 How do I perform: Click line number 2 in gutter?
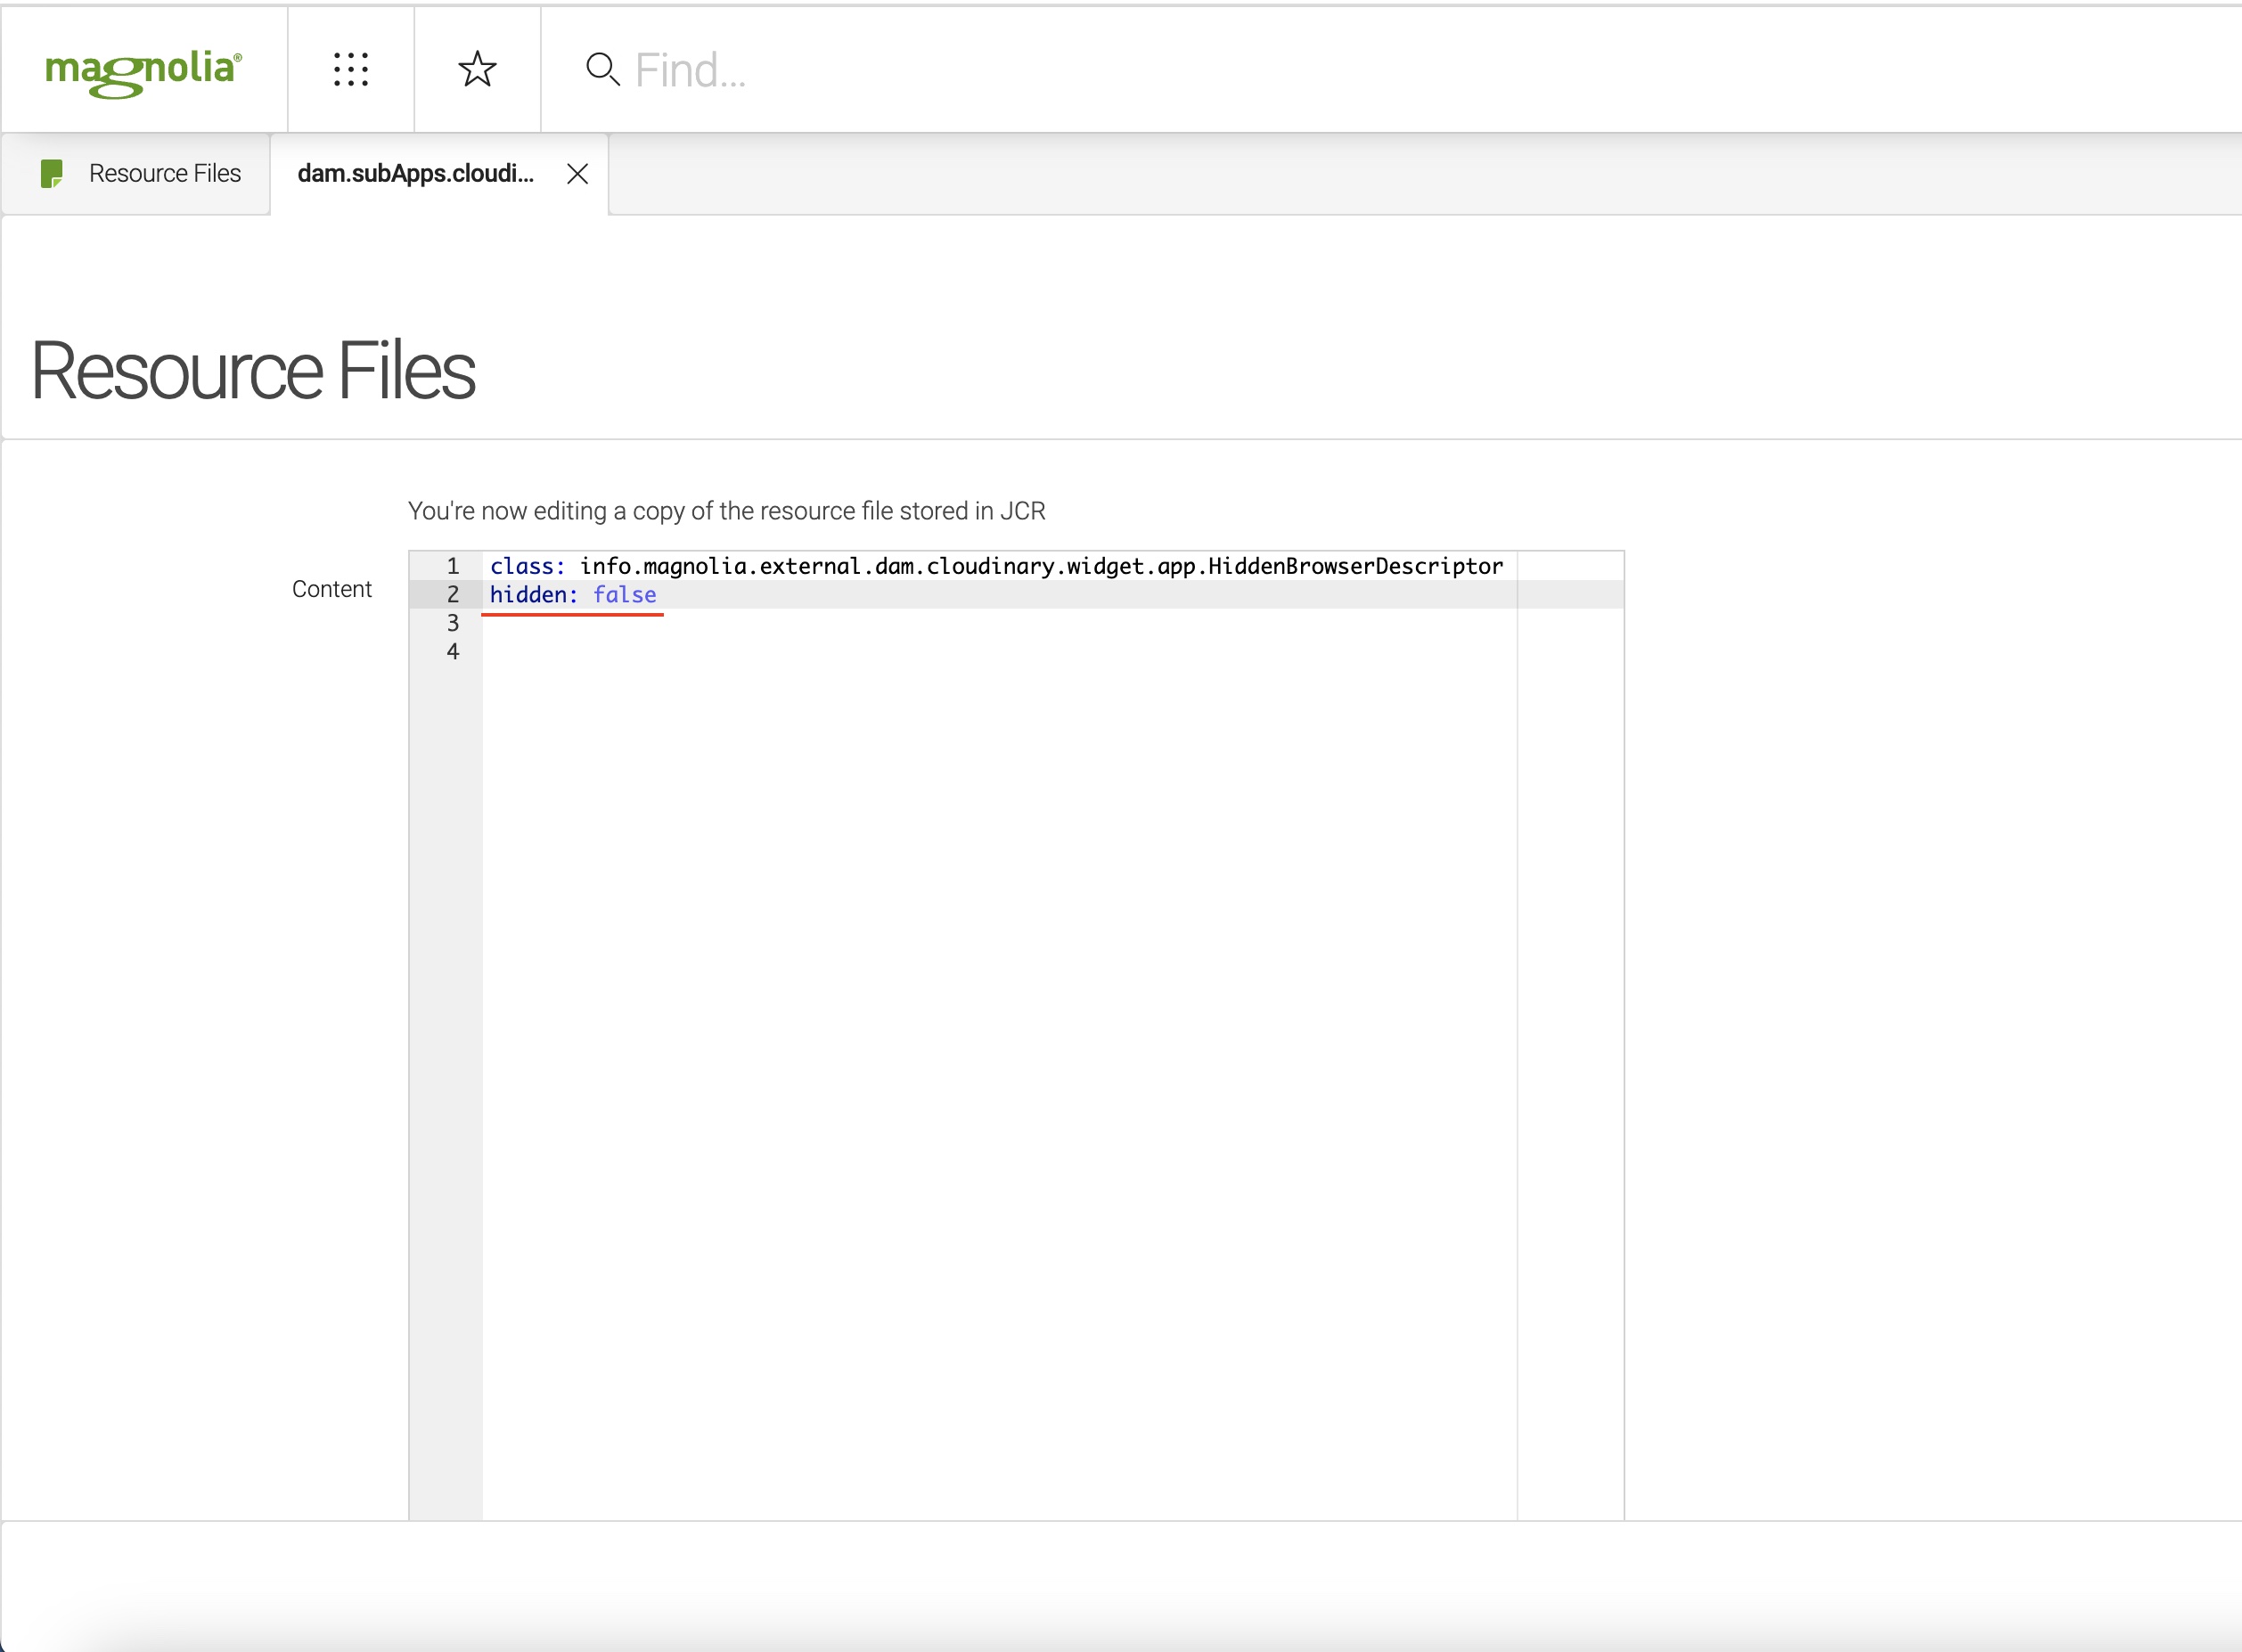[x=453, y=595]
